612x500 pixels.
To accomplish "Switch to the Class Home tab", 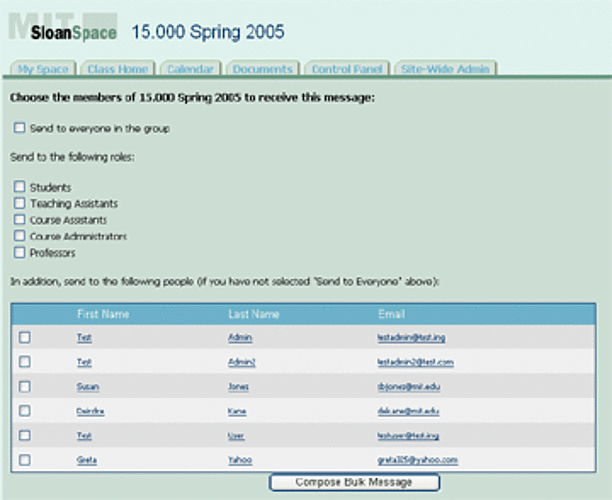I will tap(118, 69).
